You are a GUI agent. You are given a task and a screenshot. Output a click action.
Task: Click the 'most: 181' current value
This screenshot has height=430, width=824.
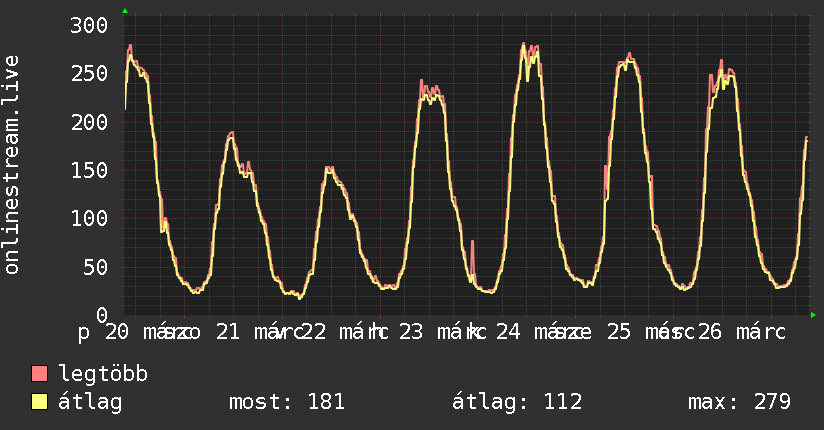(287, 402)
